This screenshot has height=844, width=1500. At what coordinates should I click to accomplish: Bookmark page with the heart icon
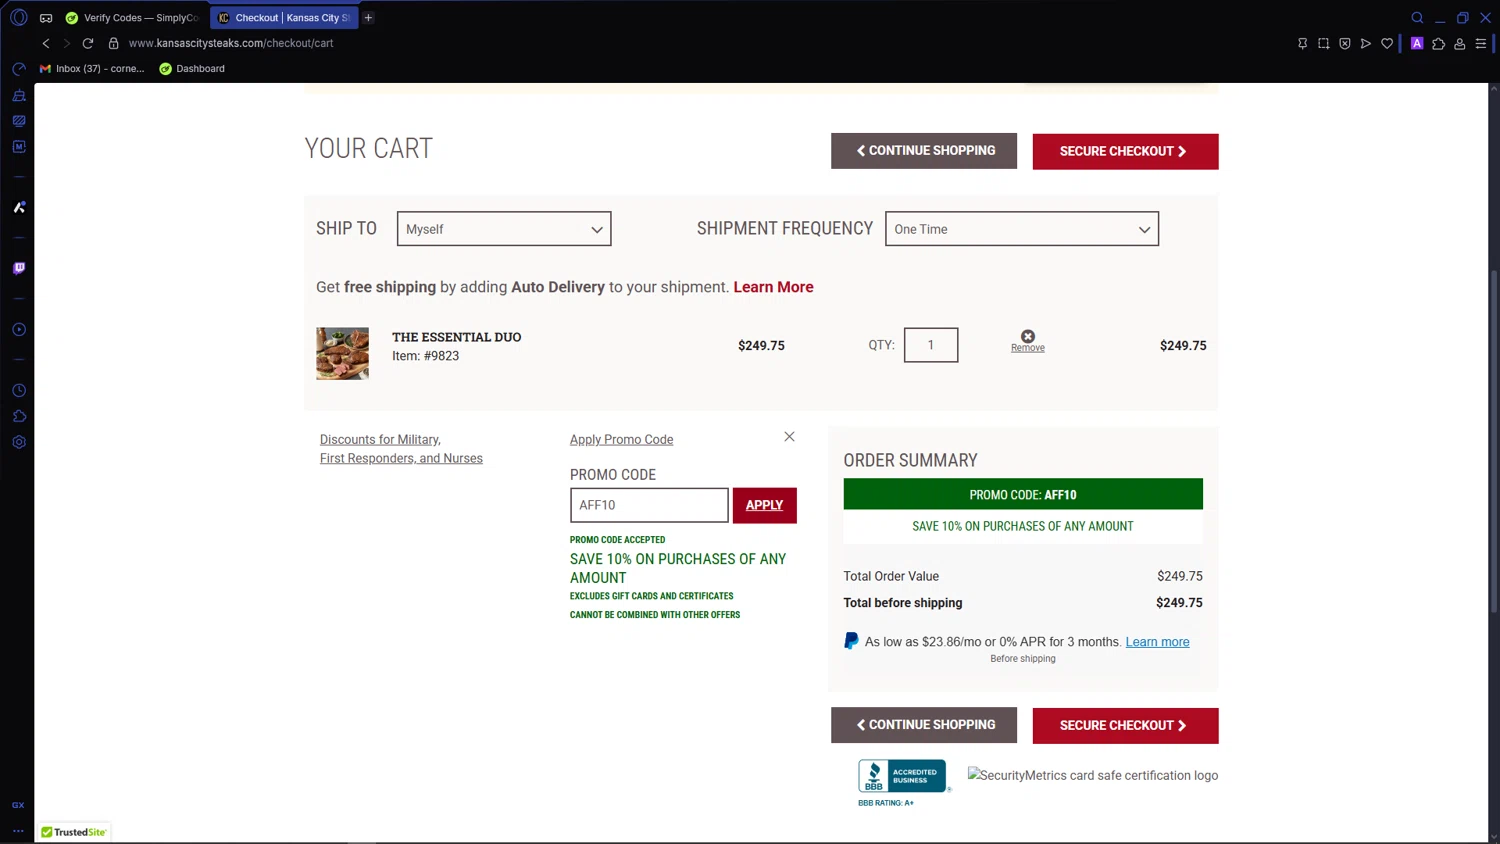pyautogui.click(x=1387, y=43)
